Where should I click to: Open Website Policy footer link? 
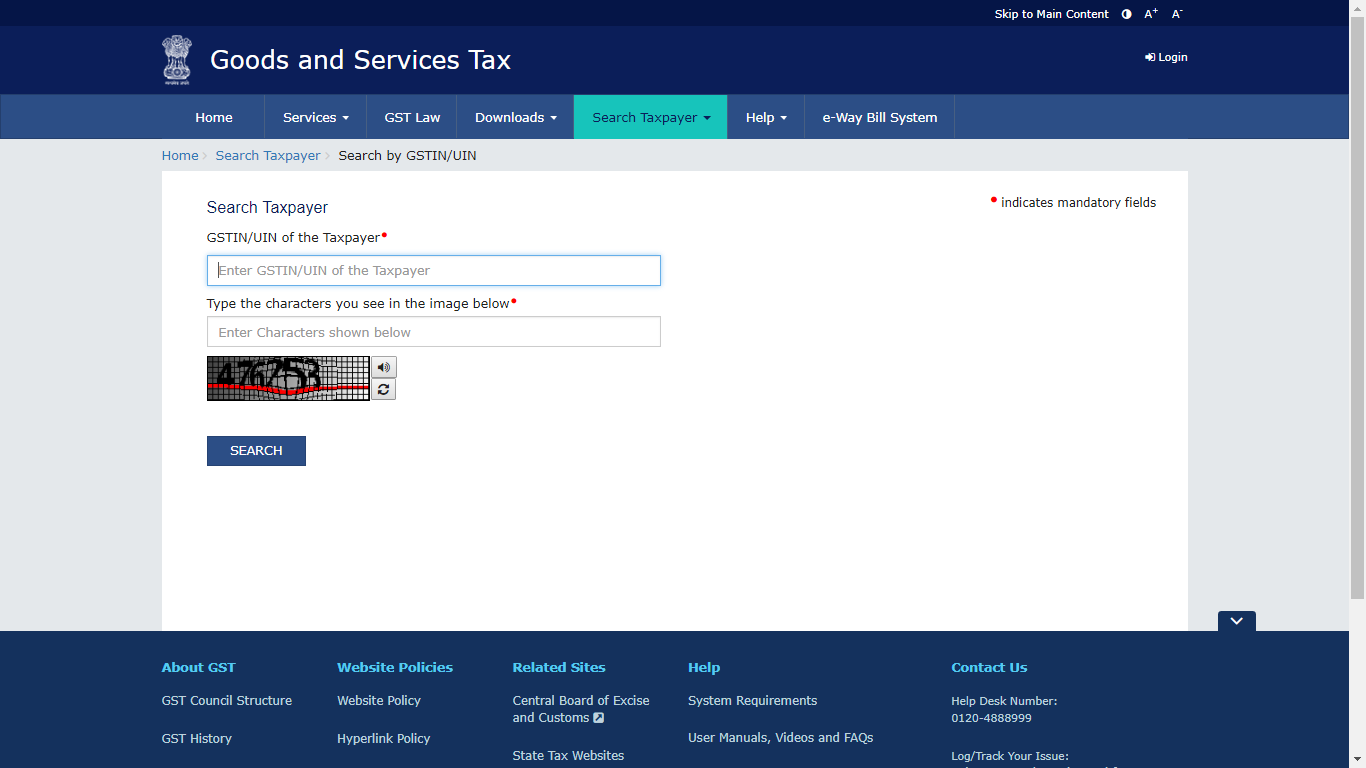click(379, 700)
